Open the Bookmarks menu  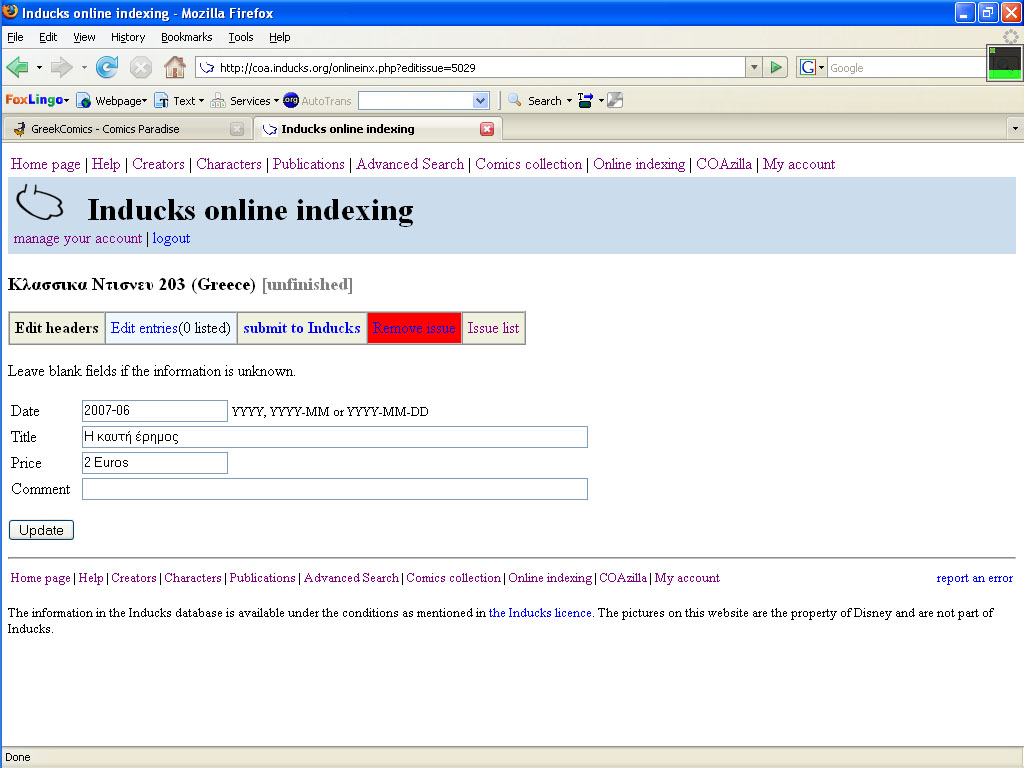point(186,37)
